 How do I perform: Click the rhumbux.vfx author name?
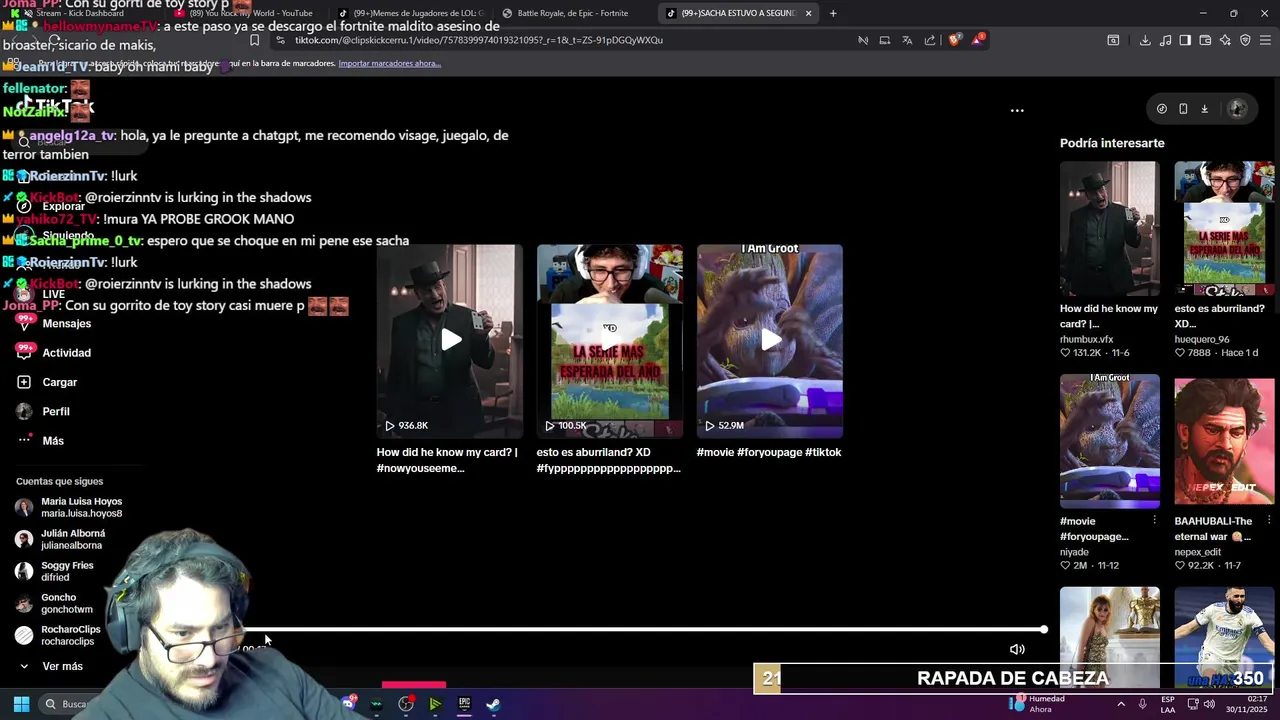pyautogui.click(x=1086, y=339)
